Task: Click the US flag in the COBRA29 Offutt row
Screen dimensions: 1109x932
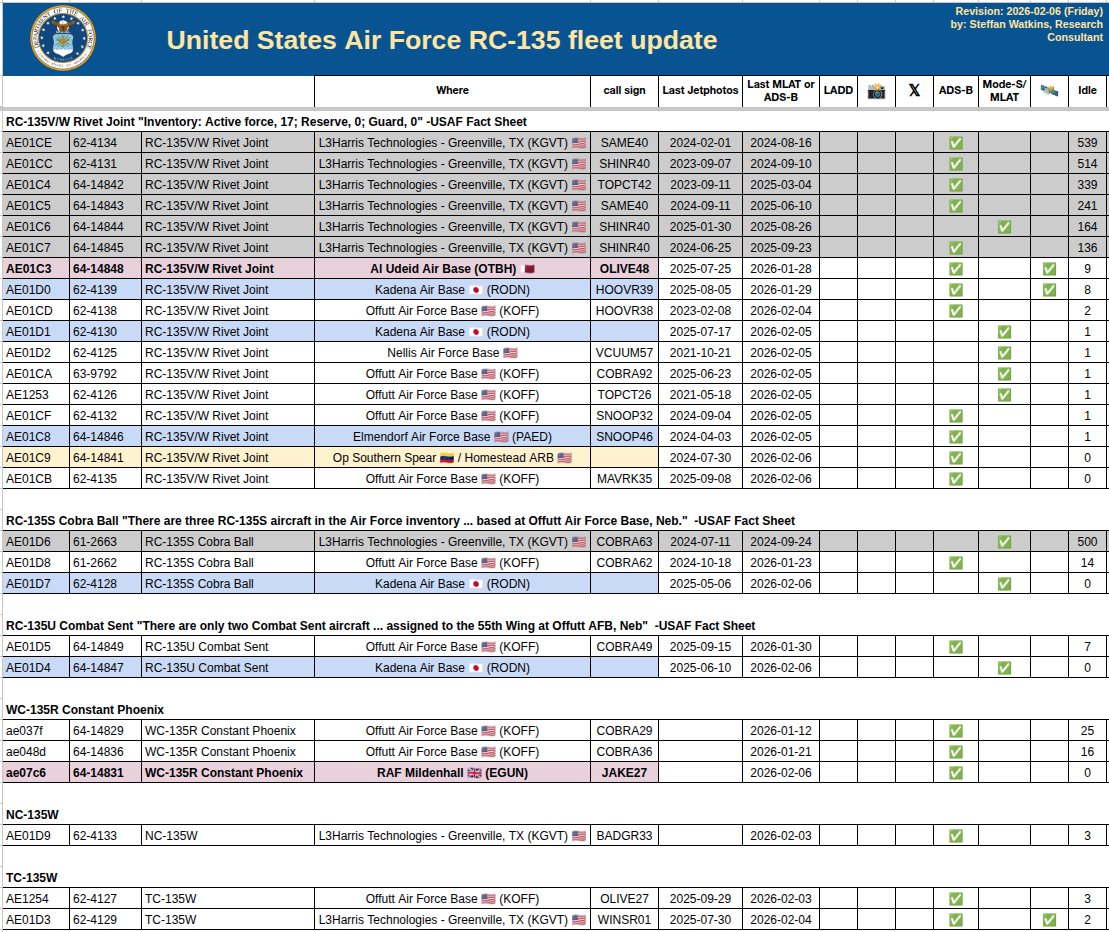Action: [x=488, y=731]
